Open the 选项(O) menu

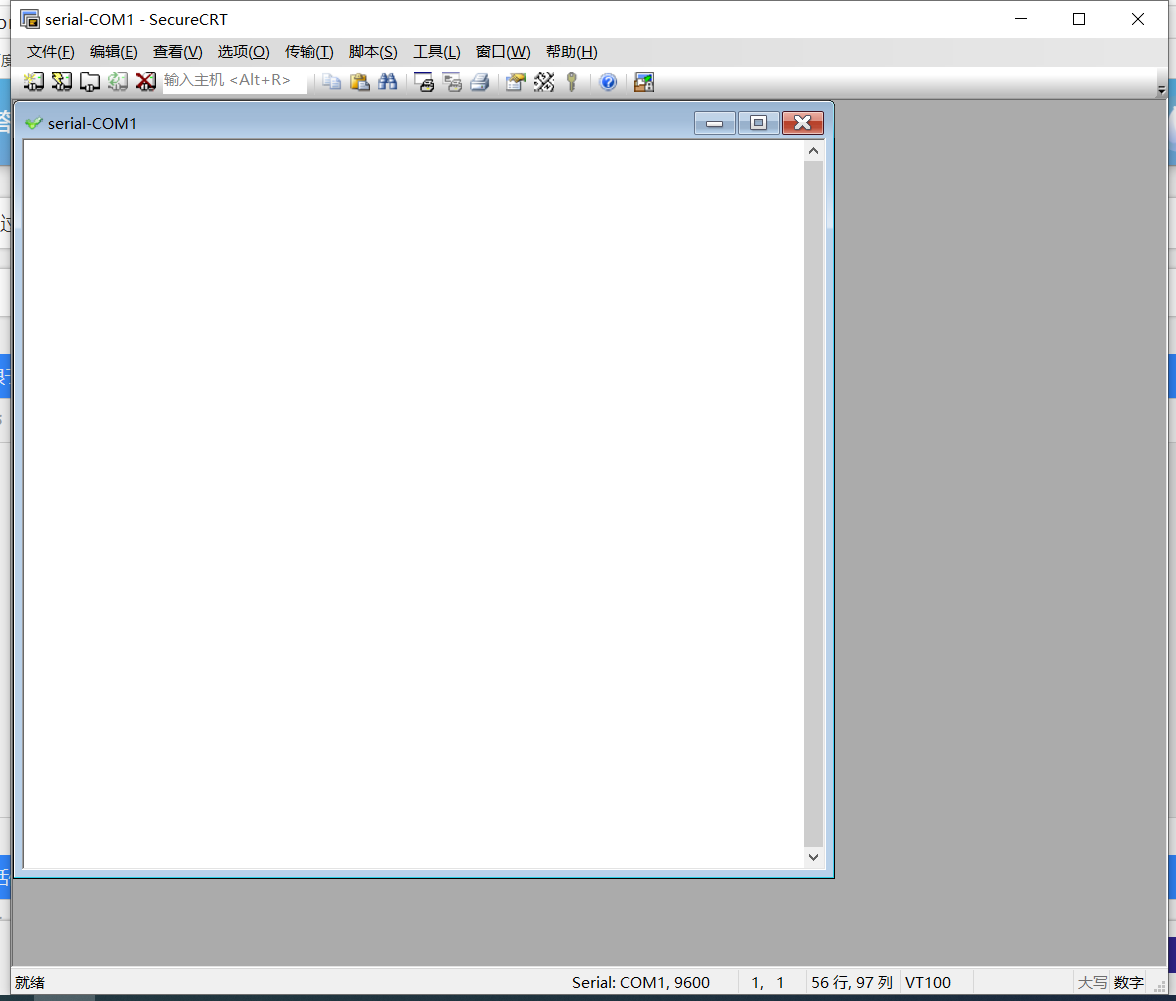click(243, 52)
